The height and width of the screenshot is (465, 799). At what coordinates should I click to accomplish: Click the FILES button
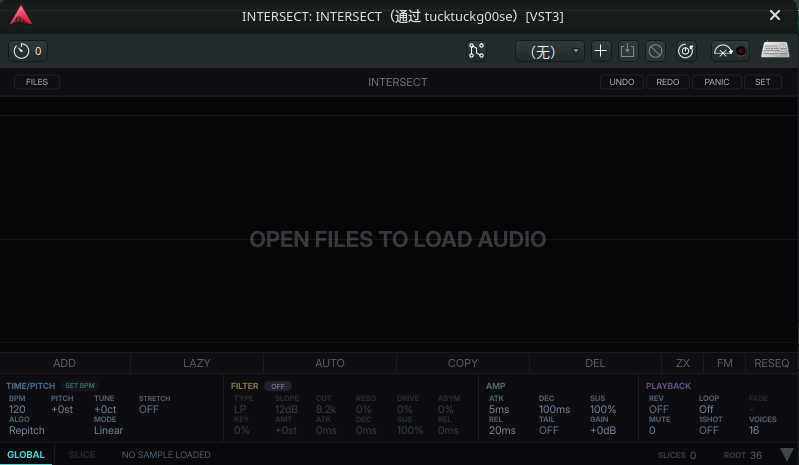[x=37, y=82]
